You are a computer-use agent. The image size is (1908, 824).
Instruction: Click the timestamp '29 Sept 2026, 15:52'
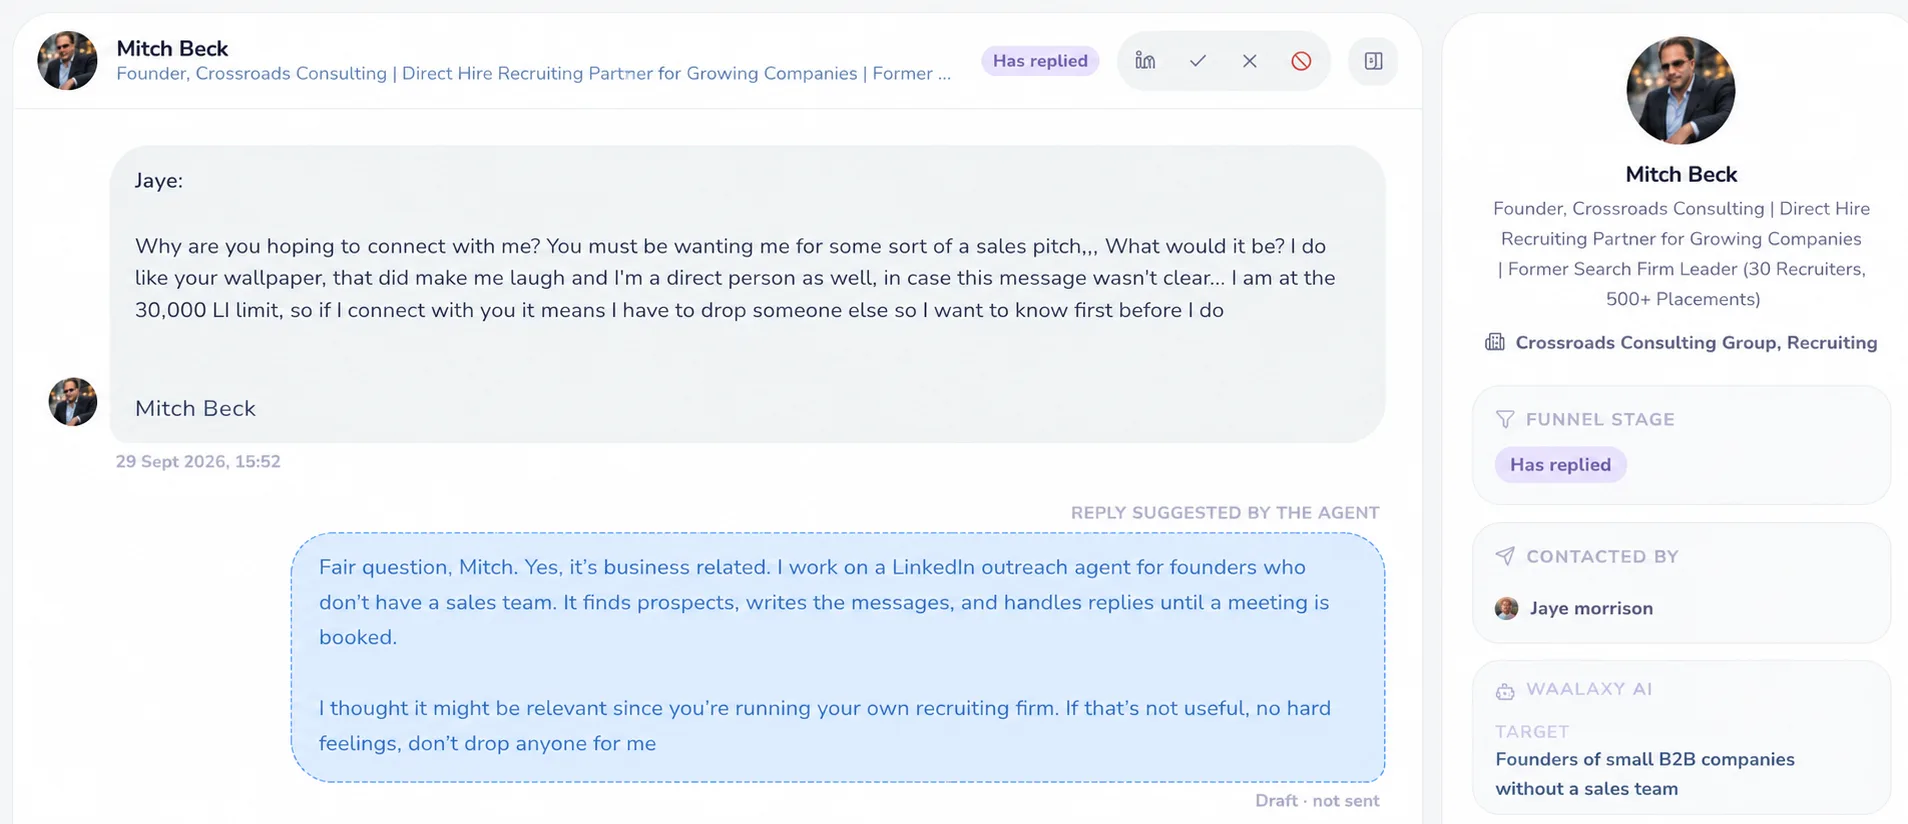[x=198, y=461]
